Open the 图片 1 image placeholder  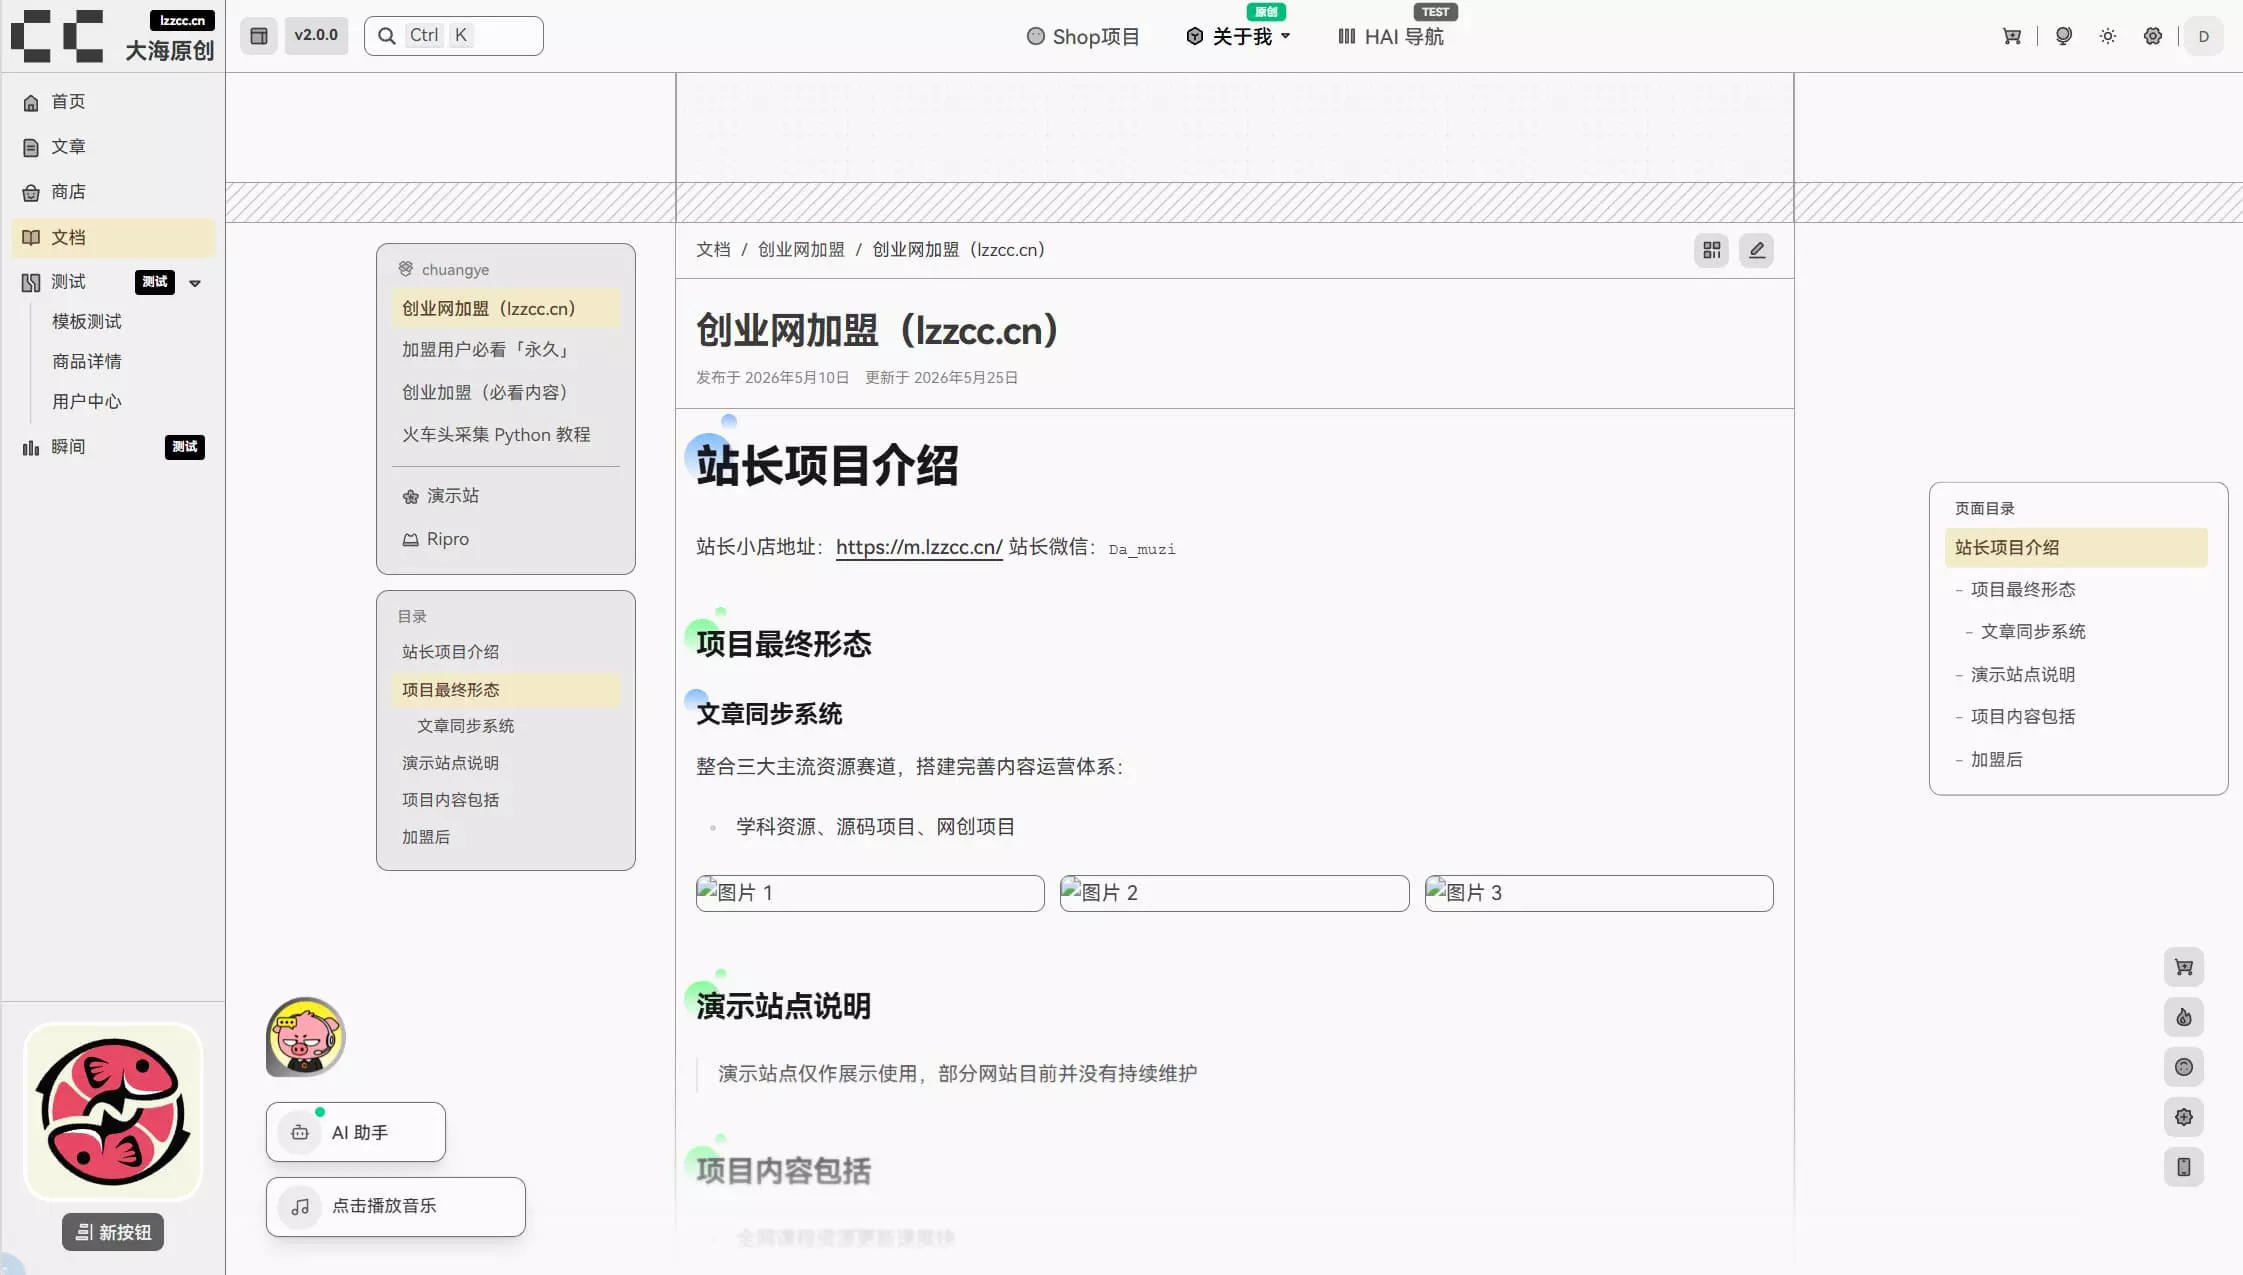pyautogui.click(x=870, y=893)
